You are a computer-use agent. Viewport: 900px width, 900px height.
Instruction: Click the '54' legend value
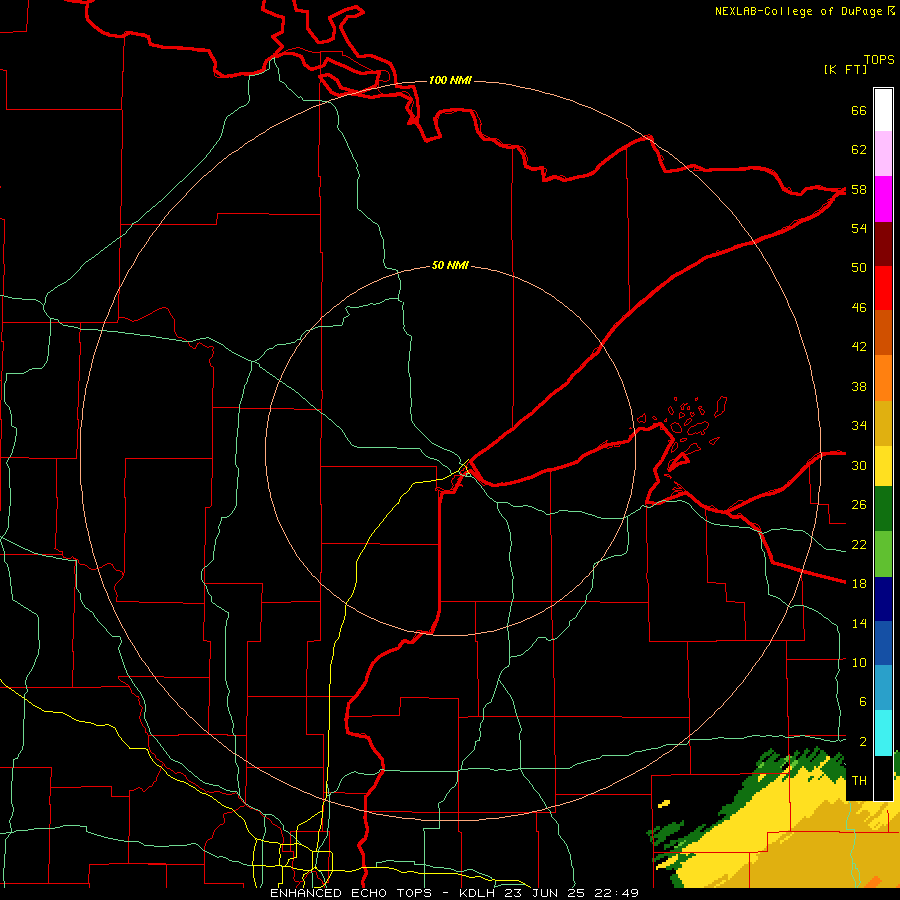point(859,228)
